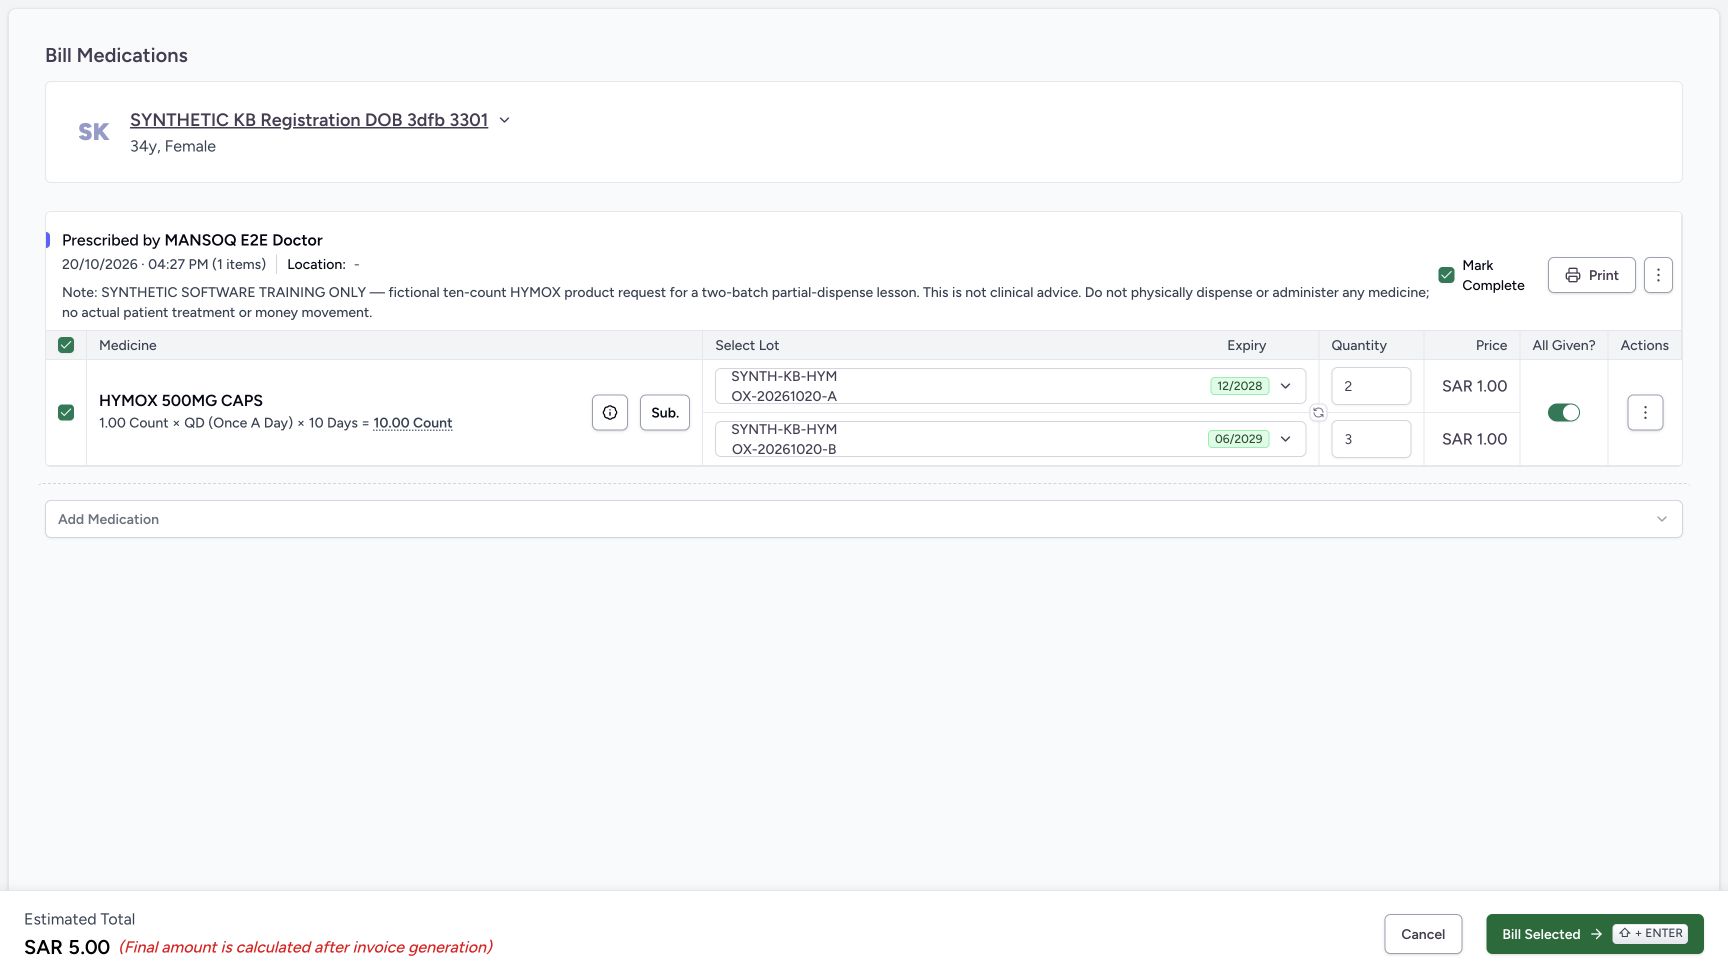This screenshot has width=1728, height=977.
Task: Click the SAR 5.00 estimated total
Action: [67, 947]
